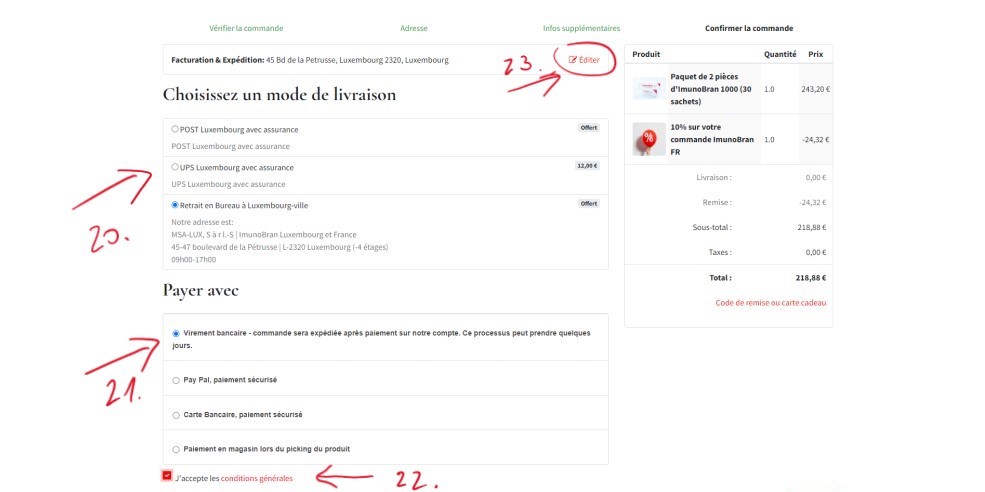The width and height of the screenshot is (985, 492).
Task: Go to Vérifier la commande step
Action: point(246,28)
